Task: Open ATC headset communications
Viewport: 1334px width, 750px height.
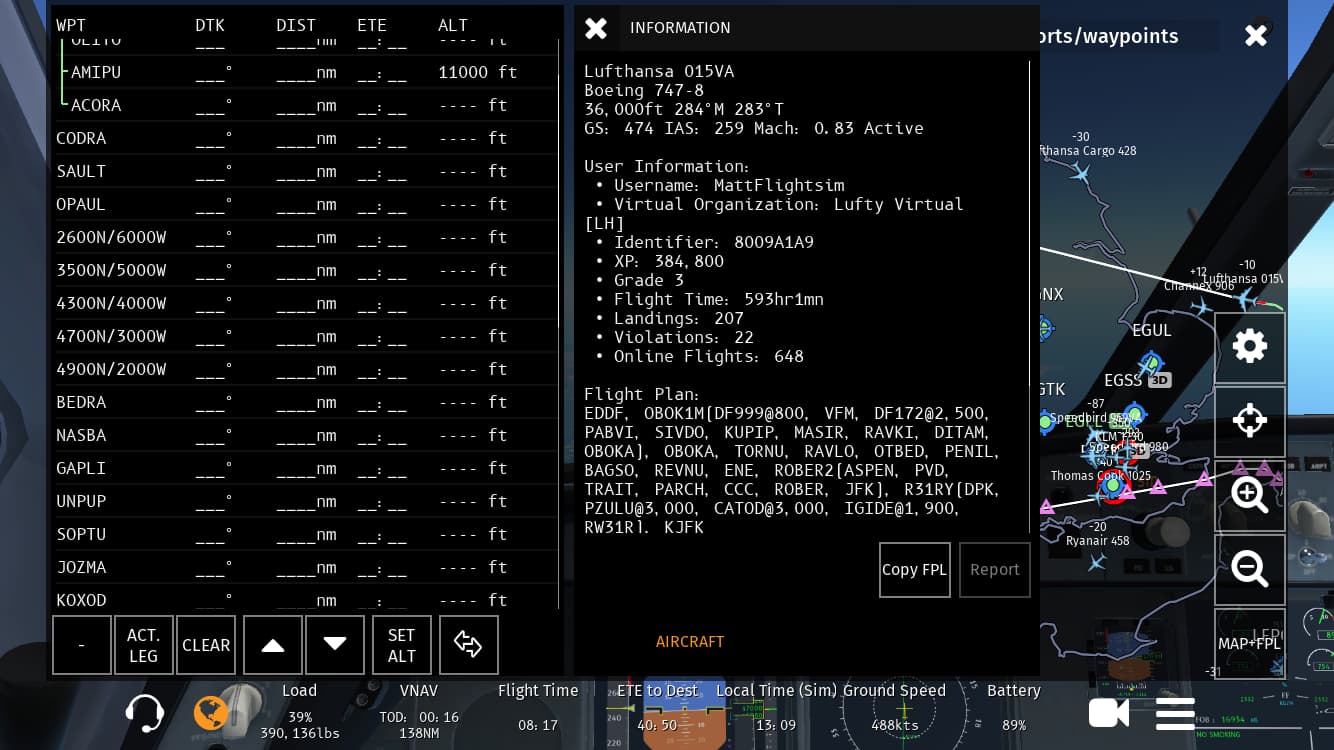Action: (x=145, y=713)
